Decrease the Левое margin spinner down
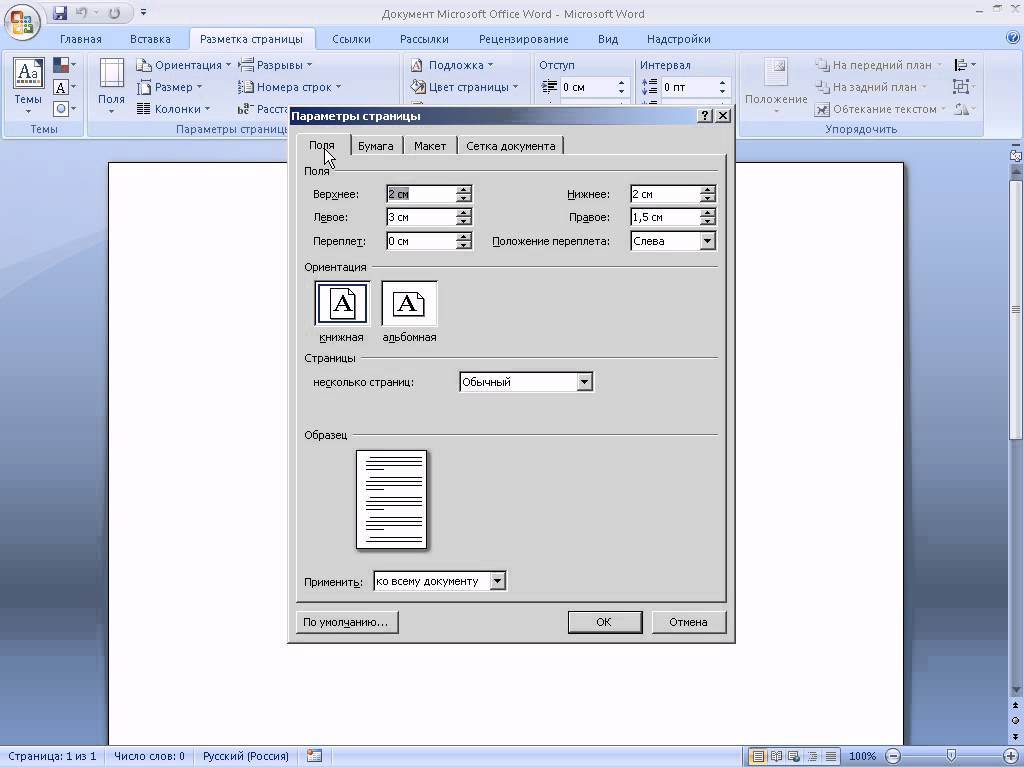 click(464, 221)
